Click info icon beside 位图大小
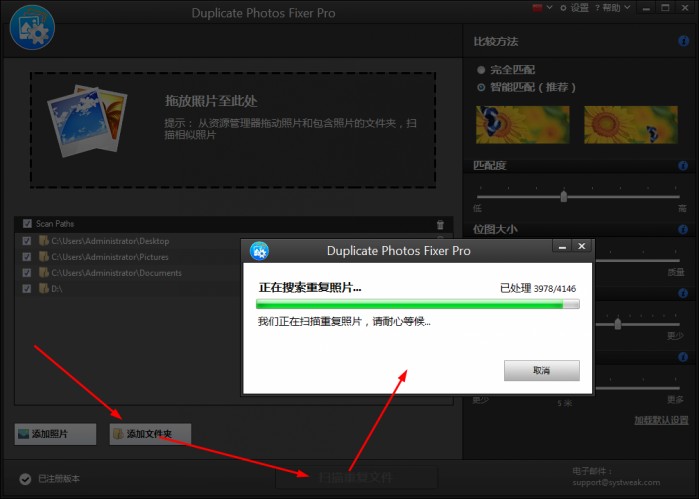The height and width of the screenshot is (499, 699). (683, 229)
